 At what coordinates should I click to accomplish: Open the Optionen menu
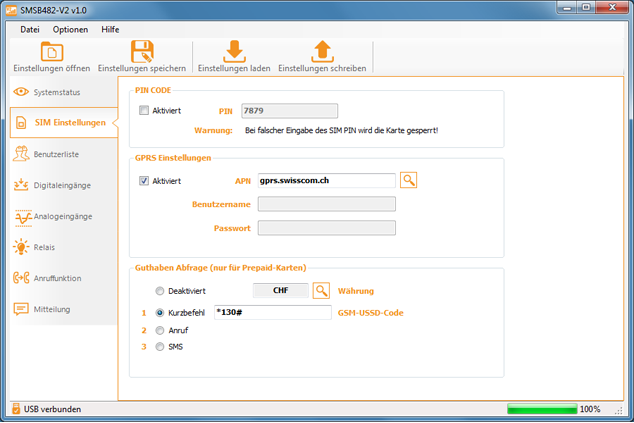tap(70, 29)
